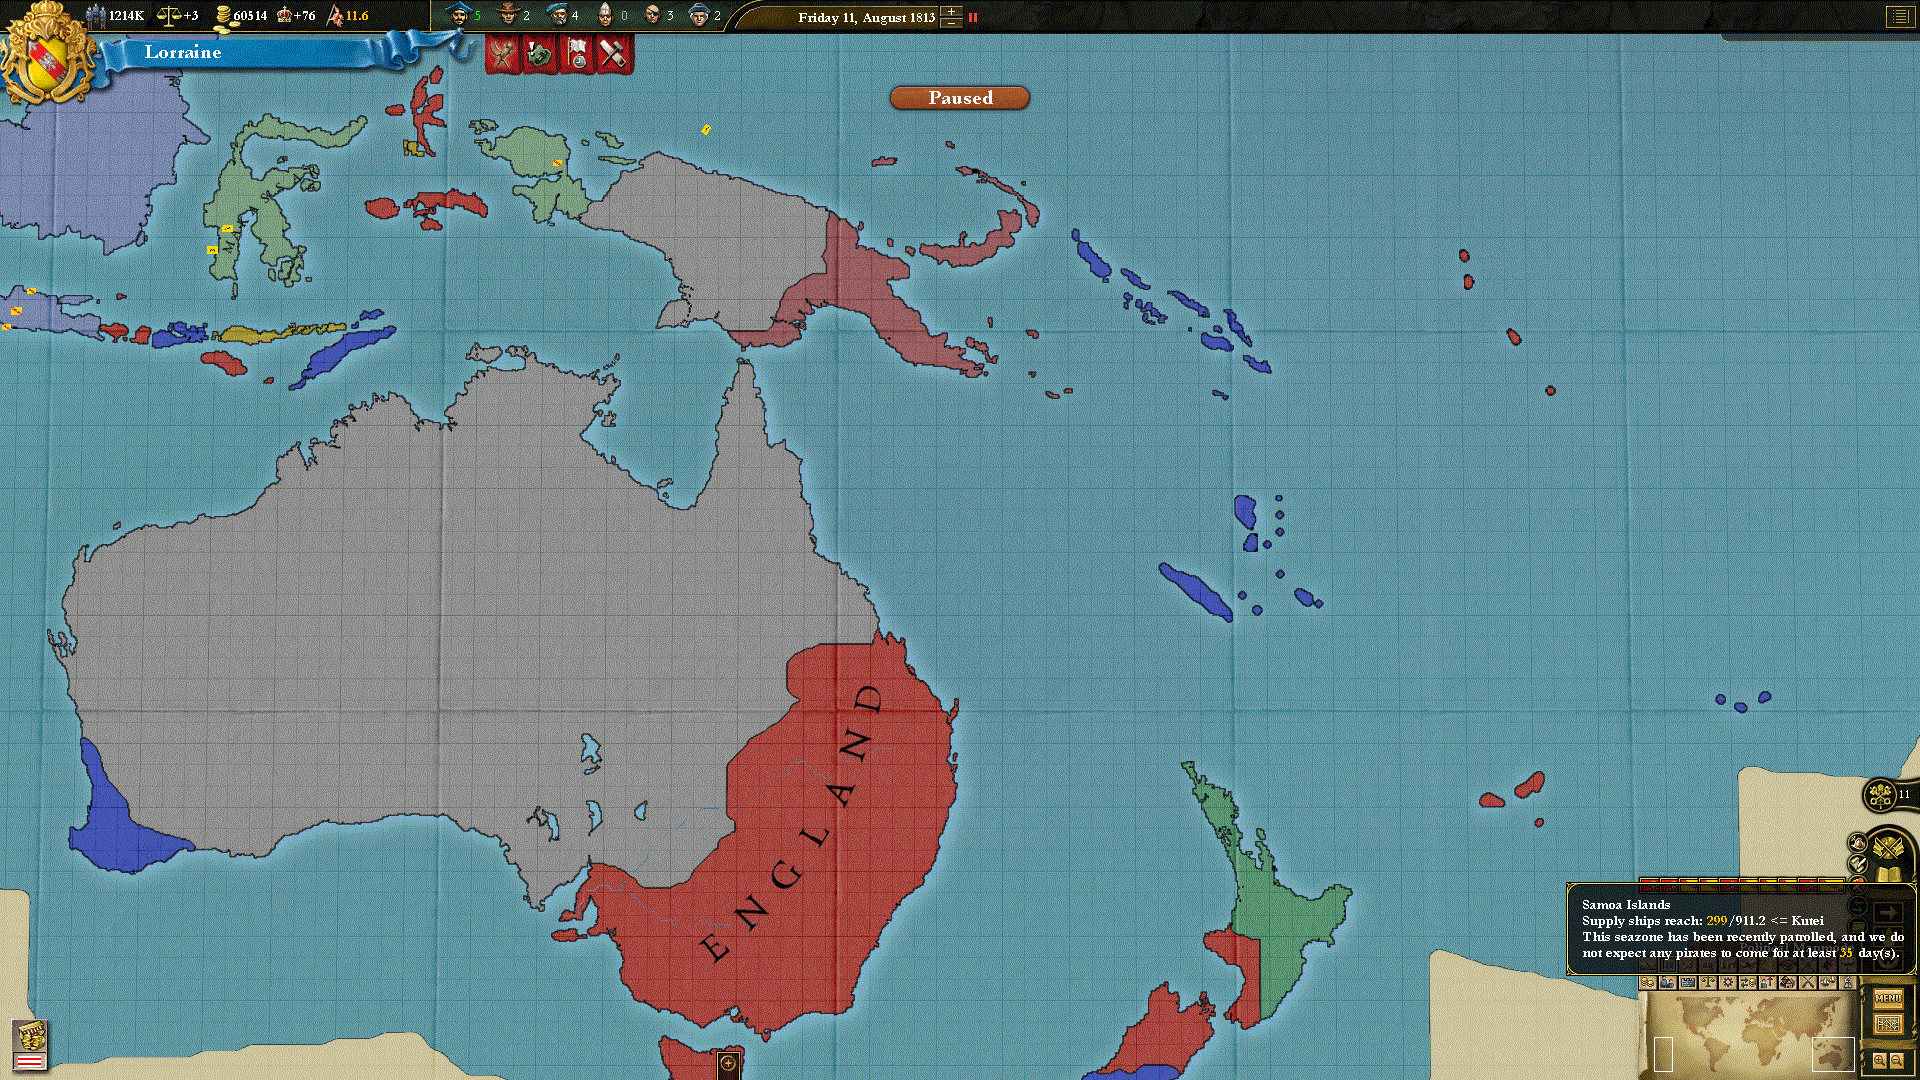This screenshot has width=1920, height=1080.
Task: Switch to the fortress wall map mode
Action: tap(1687, 982)
